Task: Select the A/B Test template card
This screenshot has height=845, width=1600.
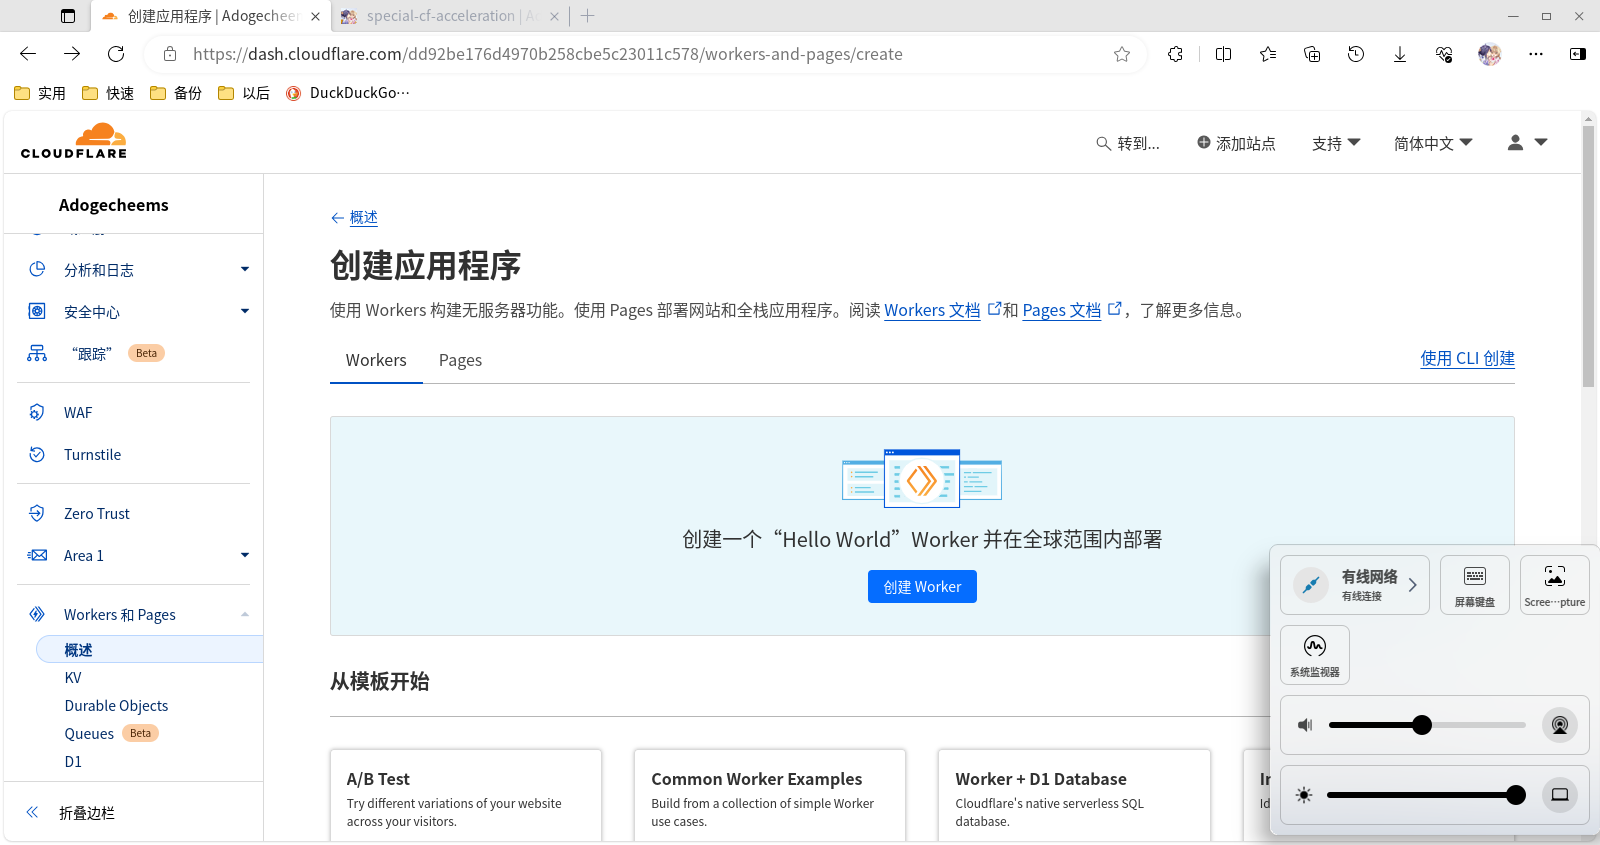Action: coord(466,797)
